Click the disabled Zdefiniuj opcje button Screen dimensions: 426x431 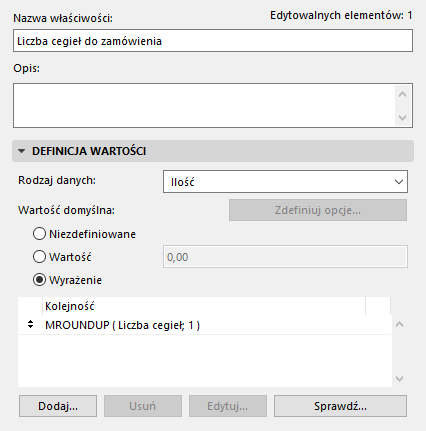pos(318,210)
